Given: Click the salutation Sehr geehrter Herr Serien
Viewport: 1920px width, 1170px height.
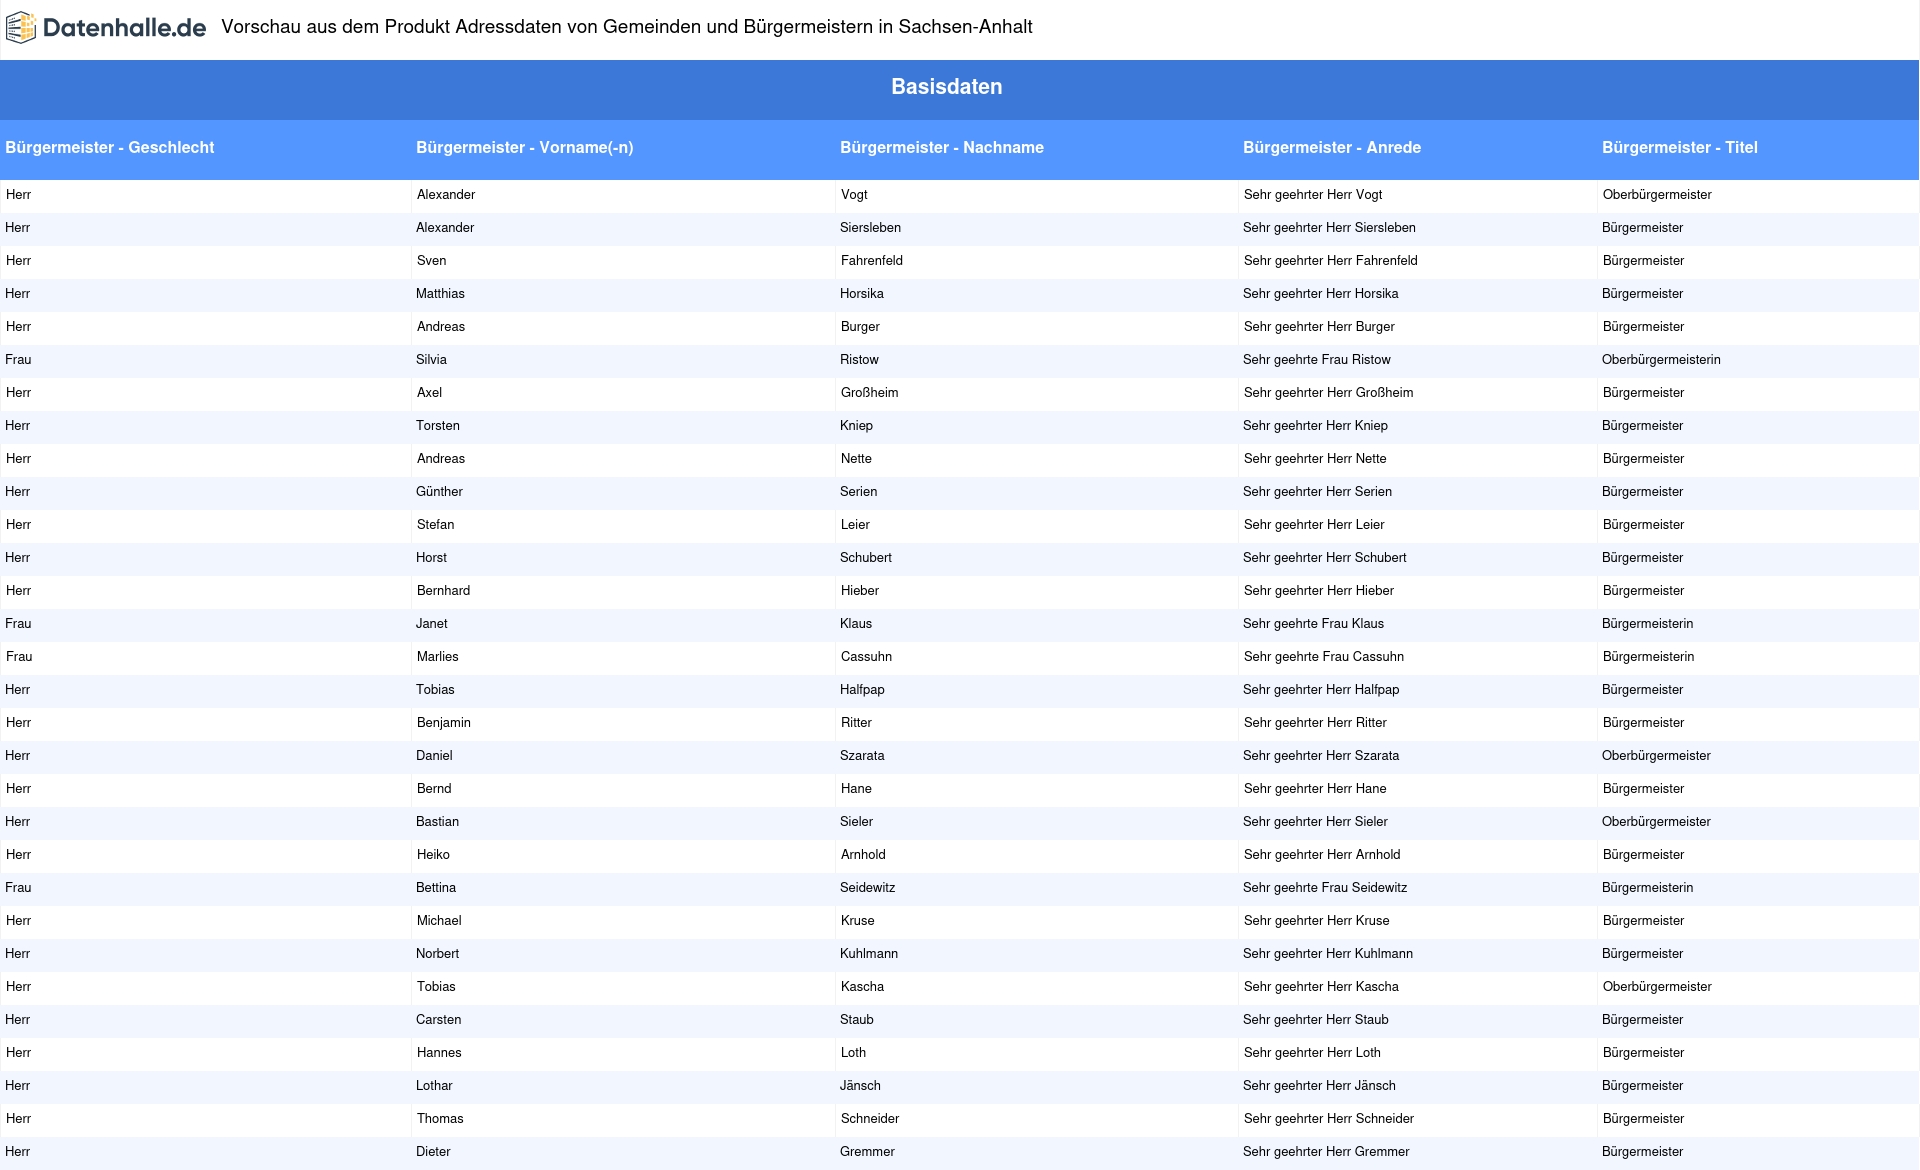Looking at the screenshot, I should [1317, 492].
